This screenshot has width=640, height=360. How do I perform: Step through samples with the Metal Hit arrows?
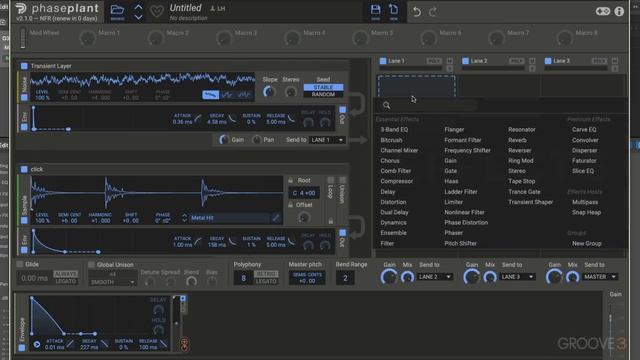[x=184, y=218]
